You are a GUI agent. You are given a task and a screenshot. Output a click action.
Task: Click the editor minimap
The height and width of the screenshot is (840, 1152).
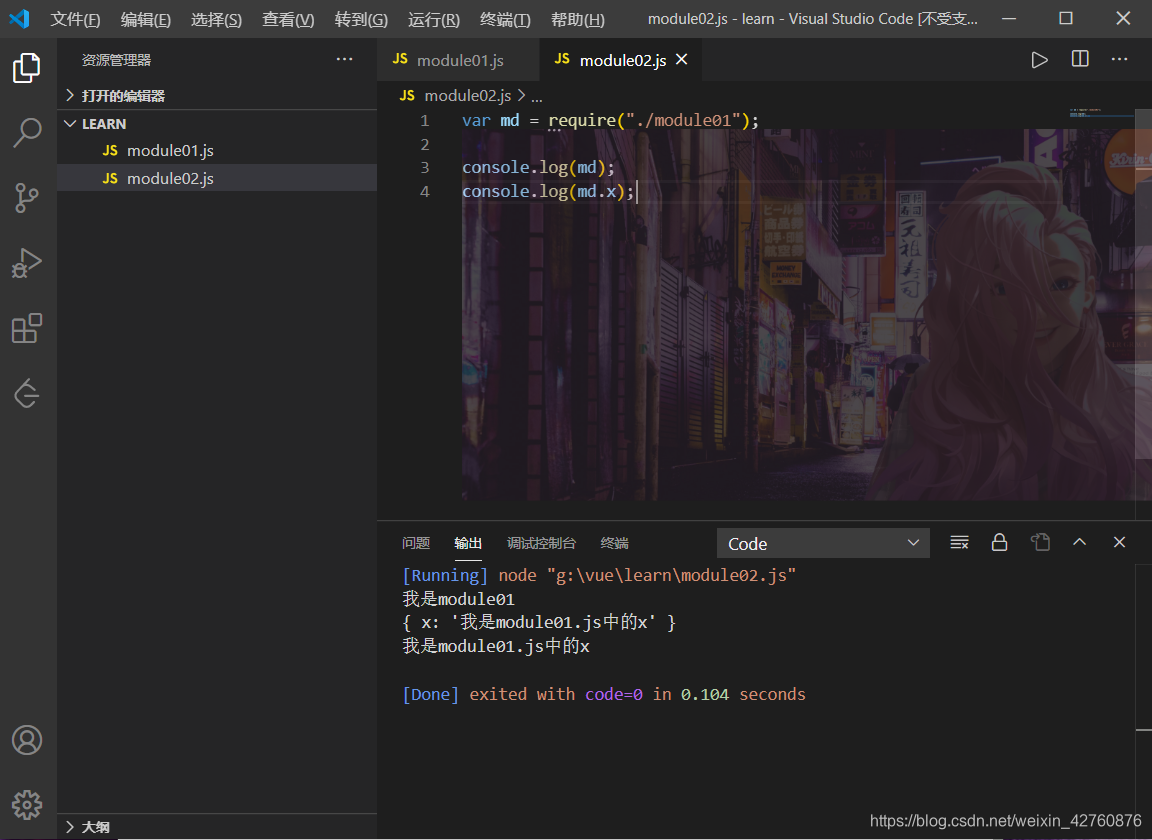(x=1100, y=115)
